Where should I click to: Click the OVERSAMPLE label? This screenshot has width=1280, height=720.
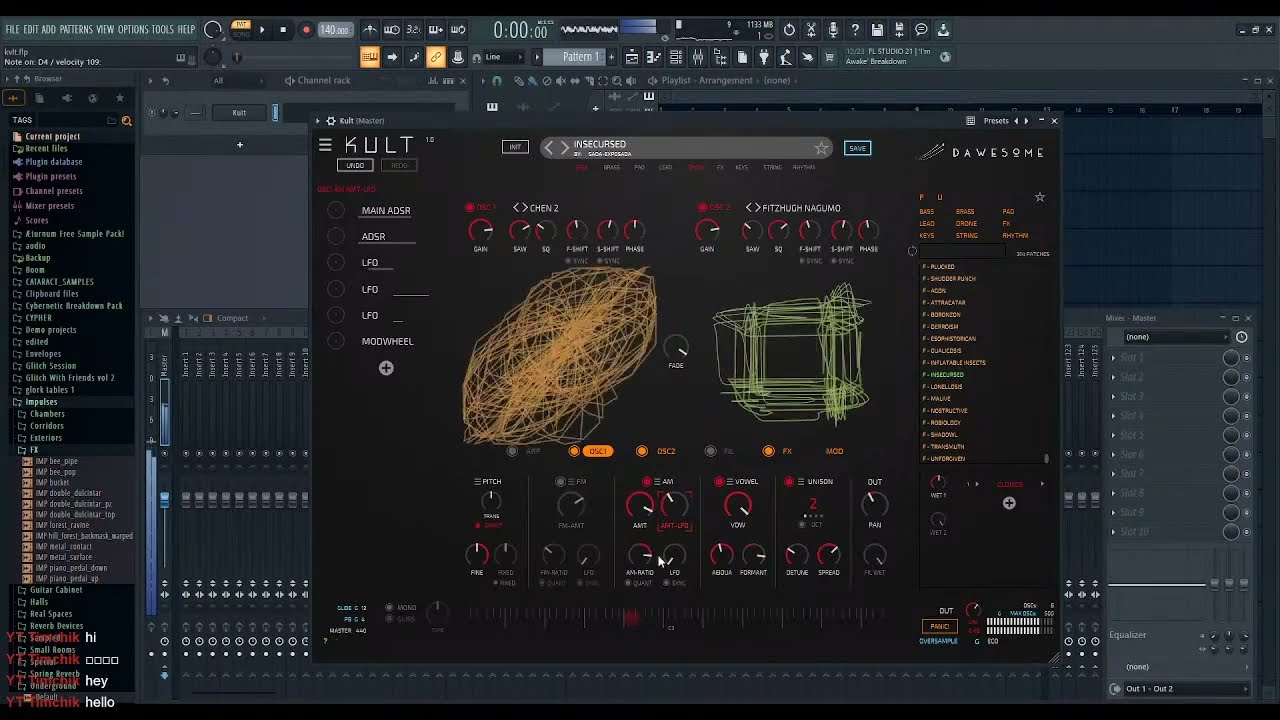(938, 641)
